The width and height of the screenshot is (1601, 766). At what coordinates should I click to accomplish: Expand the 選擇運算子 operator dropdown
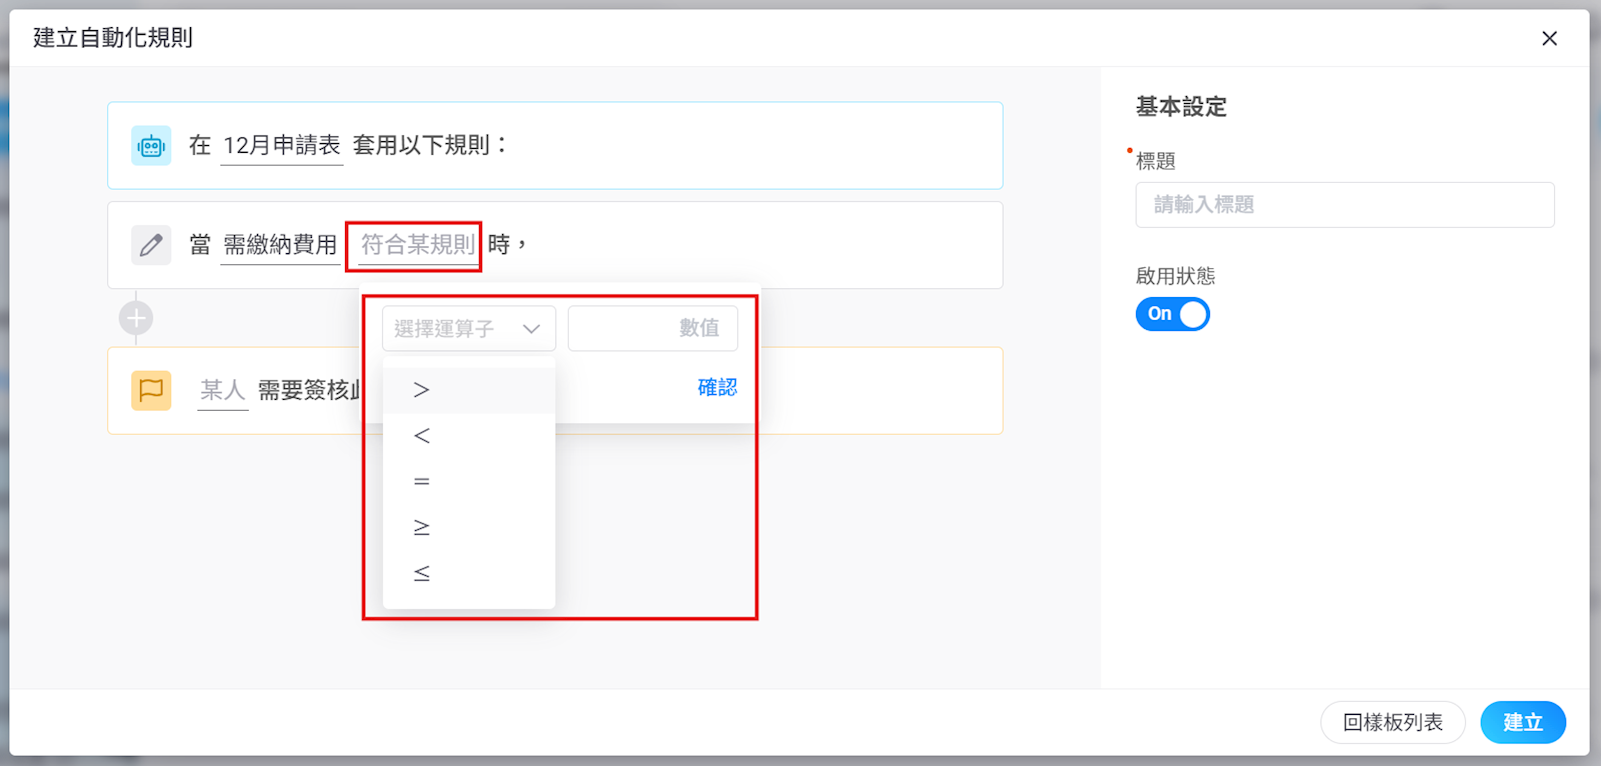pyautogui.click(x=468, y=329)
